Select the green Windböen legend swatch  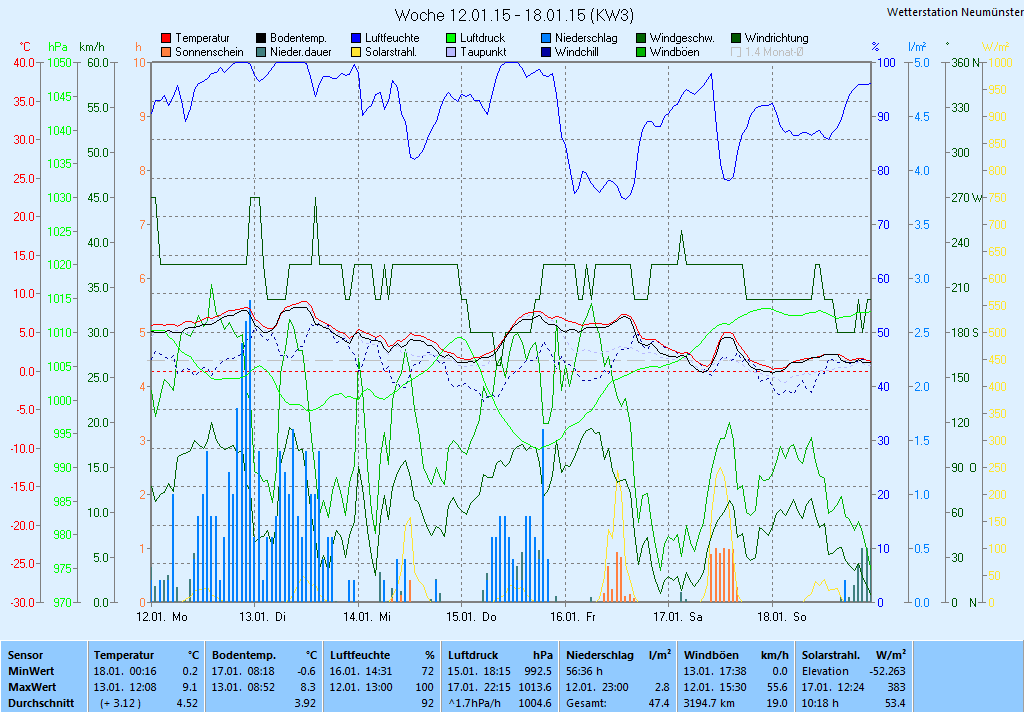click(641, 52)
